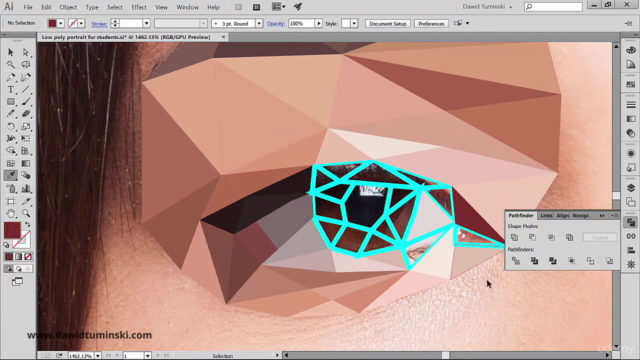Select the Pencil tool
The width and height of the screenshot is (640, 360).
tap(11, 114)
